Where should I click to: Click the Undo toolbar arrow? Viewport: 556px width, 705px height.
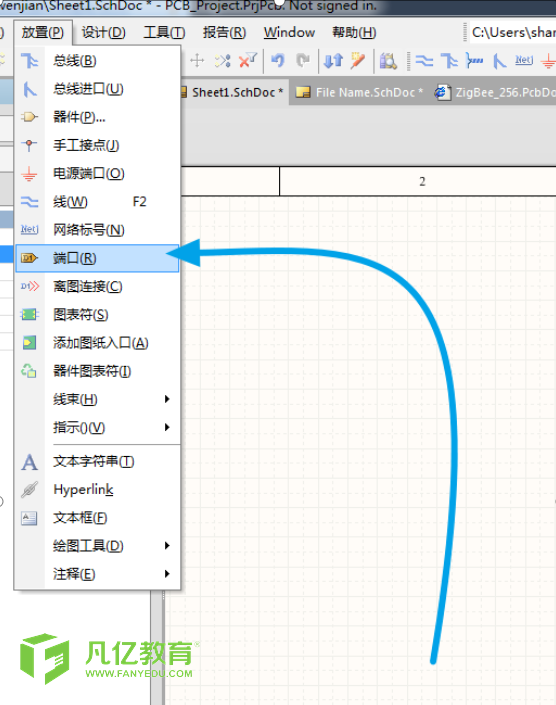(278, 60)
